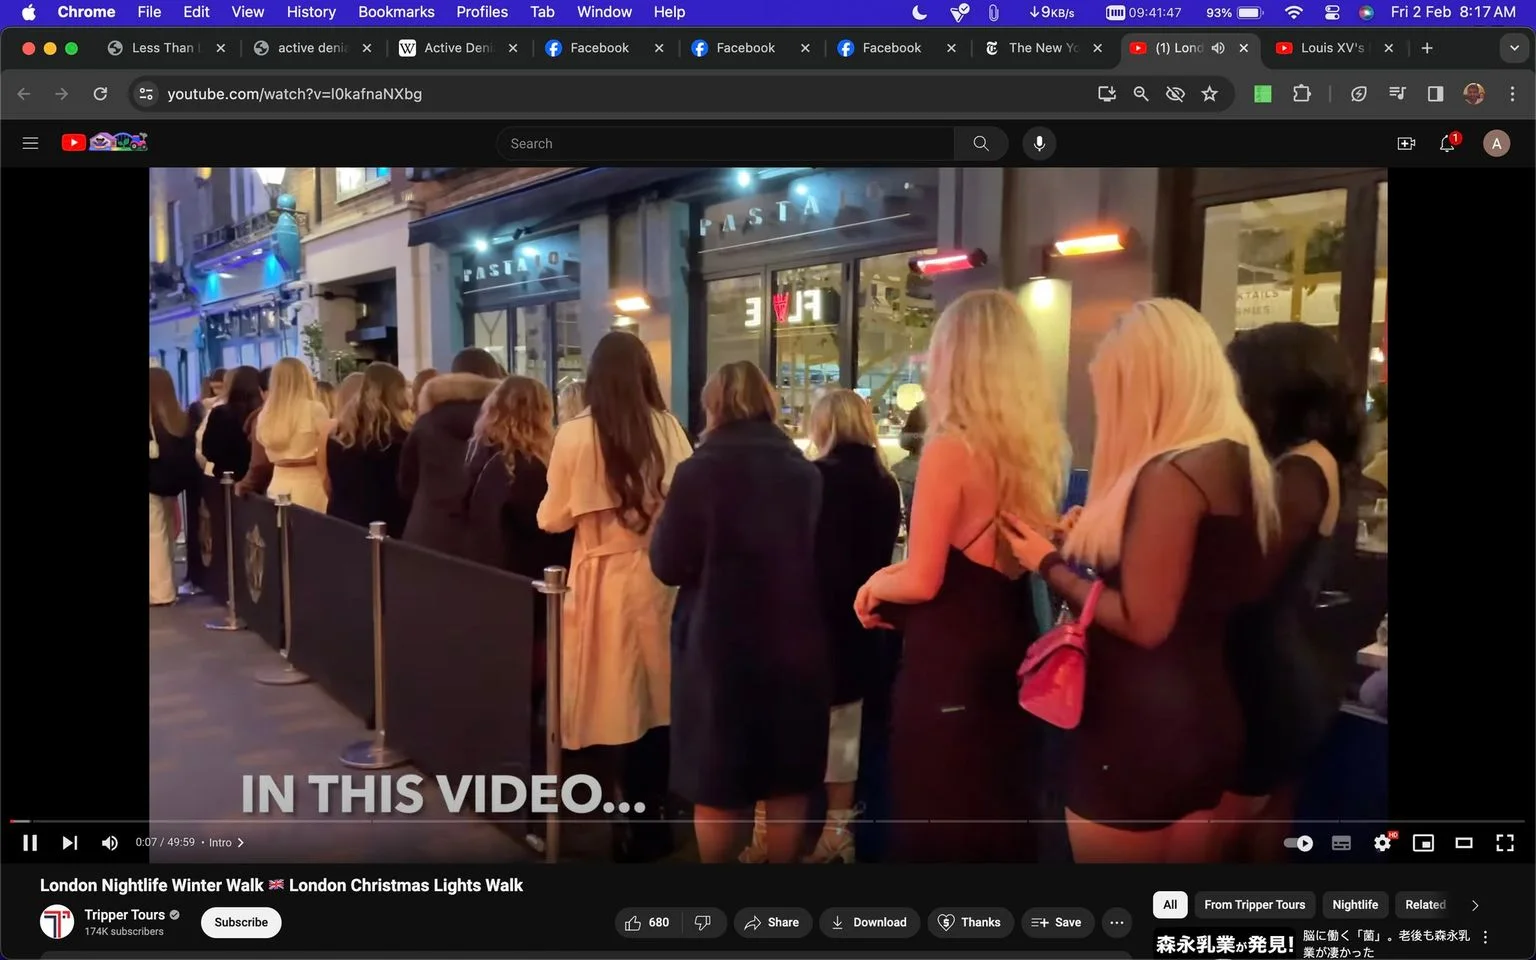
Task: Click the crossed-eye tracking protection icon
Action: [1175, 94]
